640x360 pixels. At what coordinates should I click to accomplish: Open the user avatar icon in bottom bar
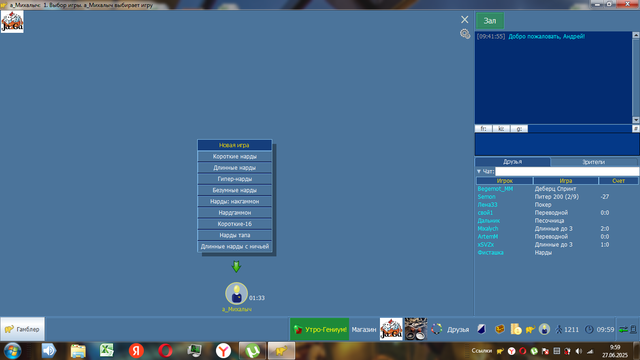544,329
